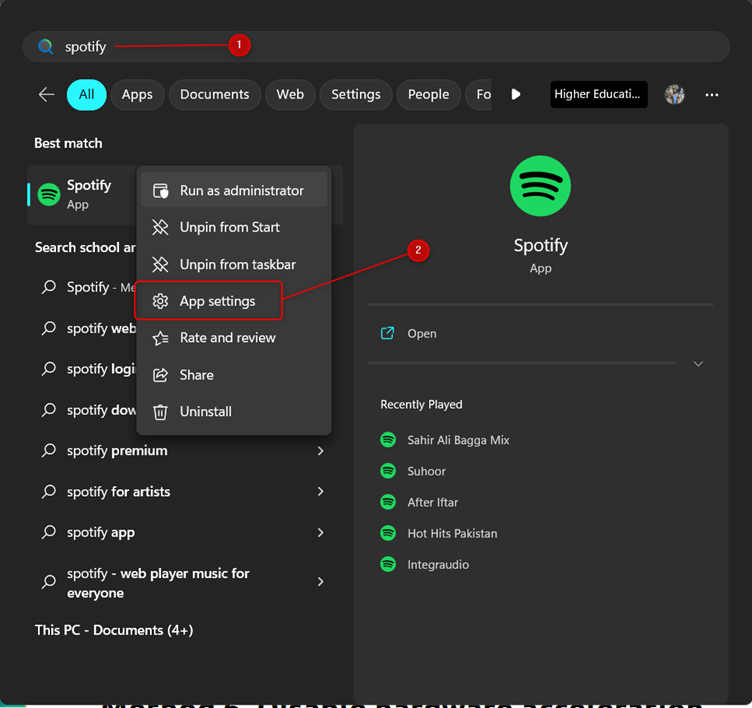Open the Spotify best match result
752x708 pixels.
pos(82,194)
